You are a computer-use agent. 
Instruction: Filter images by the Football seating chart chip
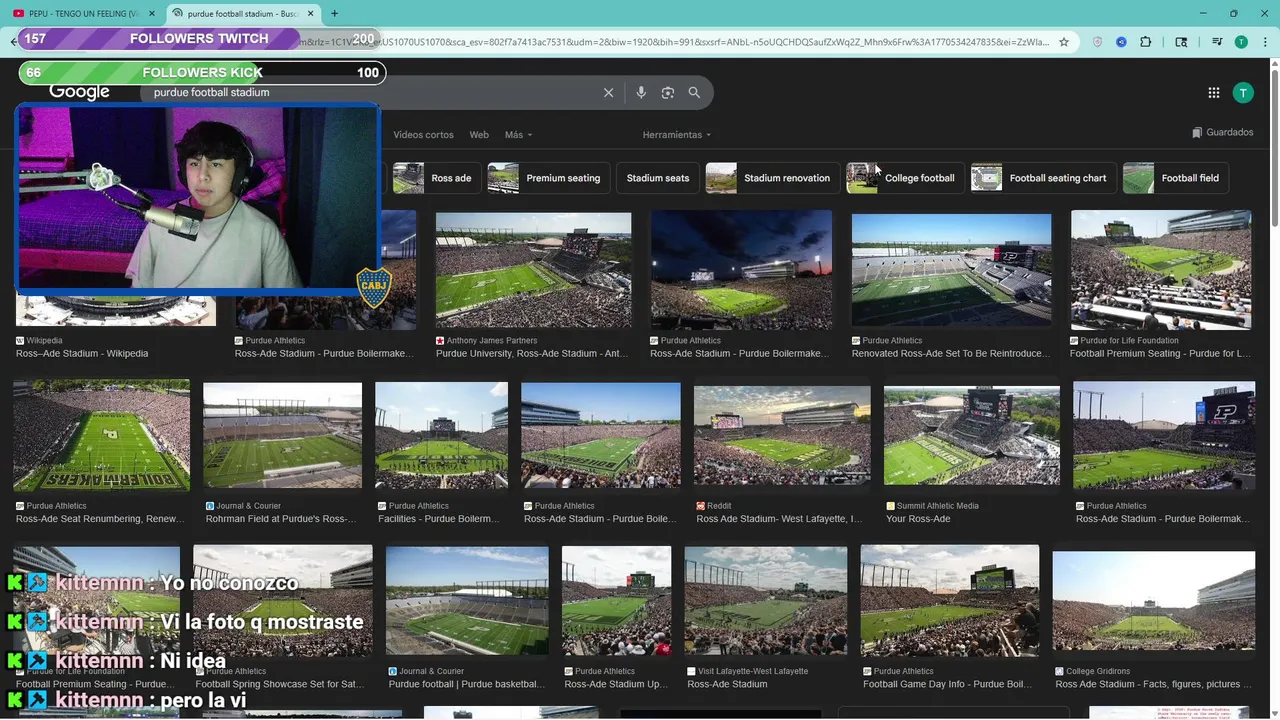[x=1044, y=178]
